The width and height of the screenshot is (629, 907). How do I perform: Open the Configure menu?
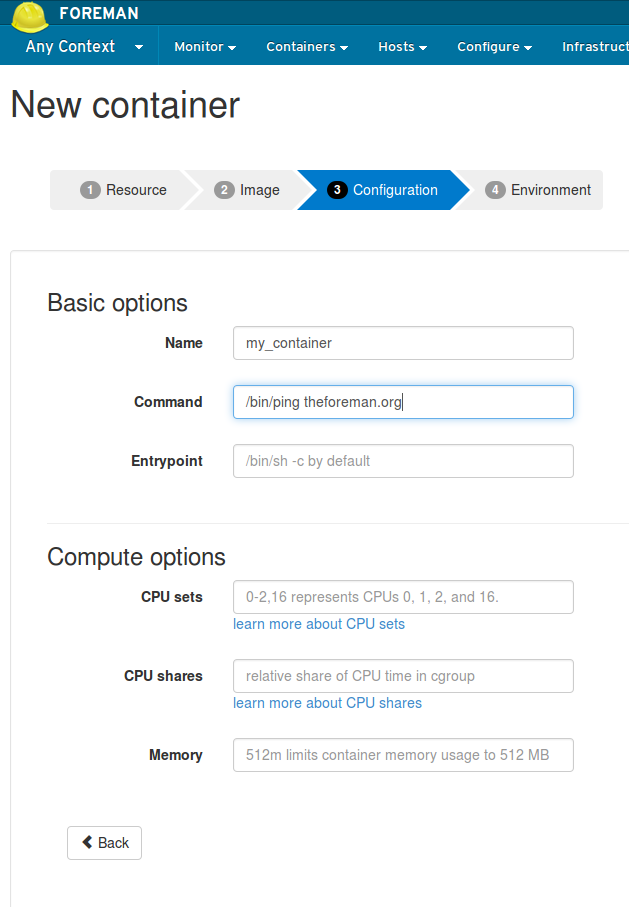coord(494,47)
